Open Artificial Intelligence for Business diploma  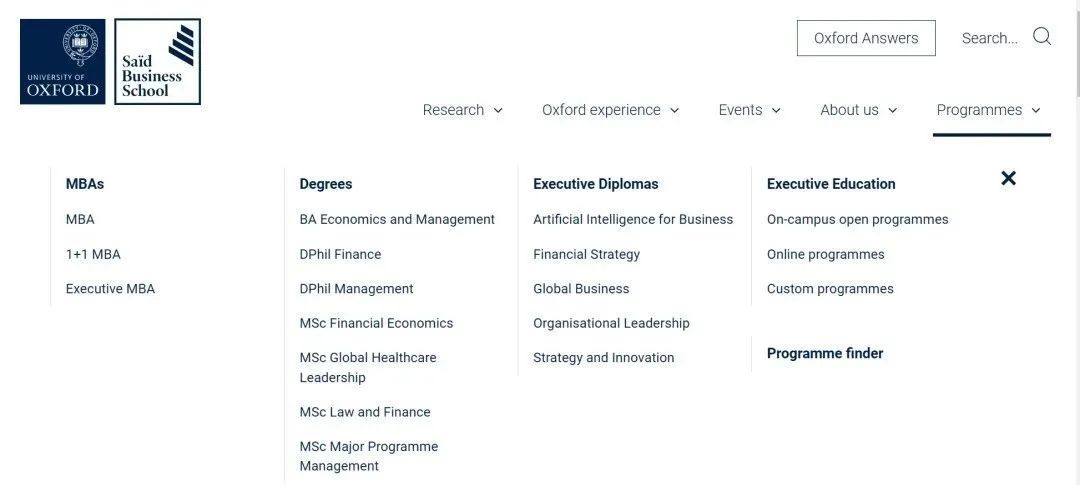(633, 219)
